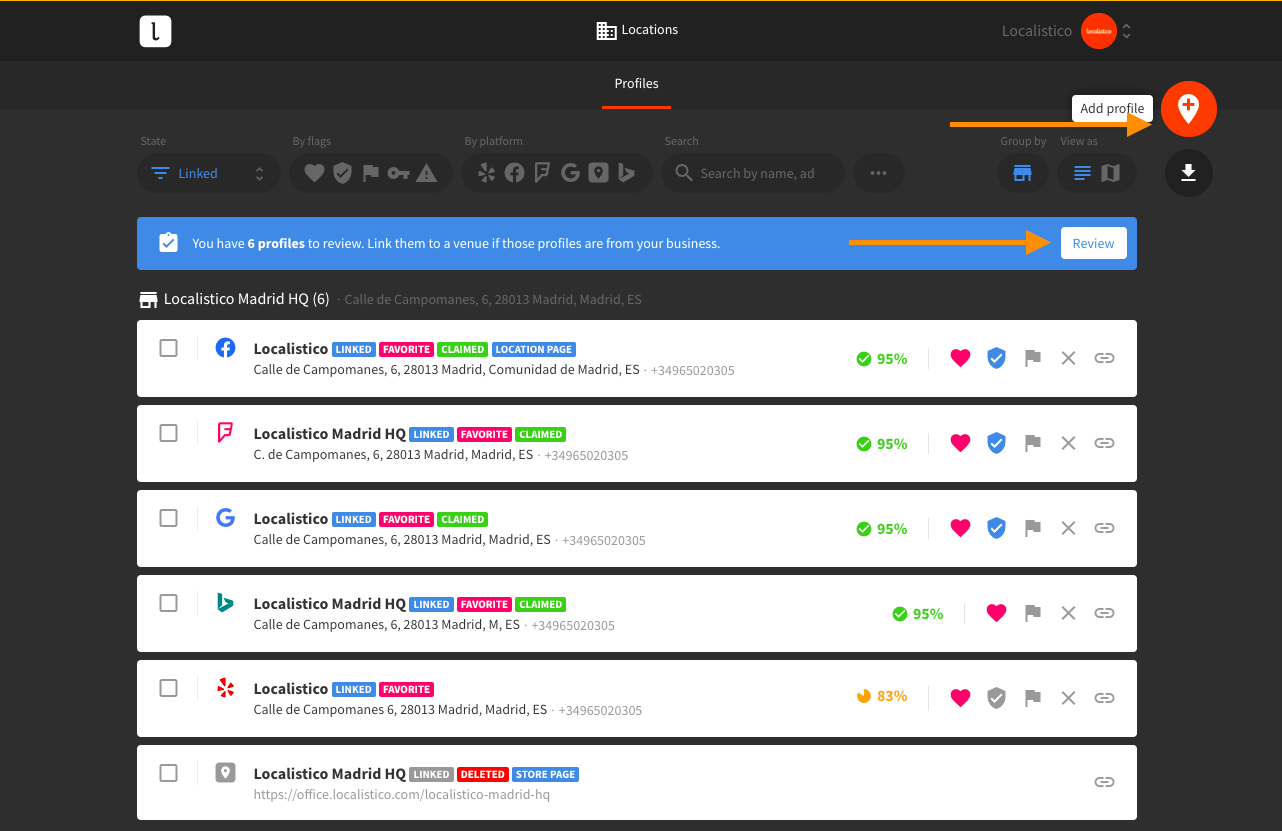Viewport: 1282px width, 831px height.
Task: Select the Google Localistico profile checkbox
Action: (169, 518)
